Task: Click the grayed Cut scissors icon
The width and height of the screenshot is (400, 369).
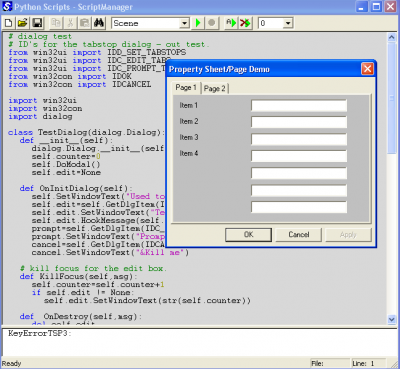Action: click(70, 23)
